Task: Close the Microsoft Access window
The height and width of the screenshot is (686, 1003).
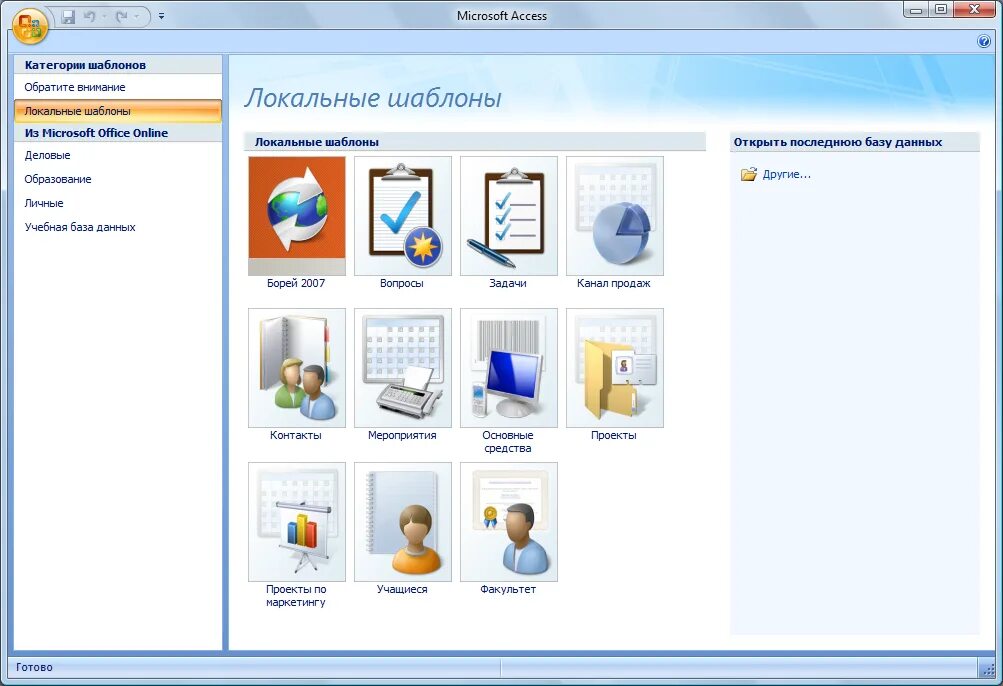Action: coord(974,10)
